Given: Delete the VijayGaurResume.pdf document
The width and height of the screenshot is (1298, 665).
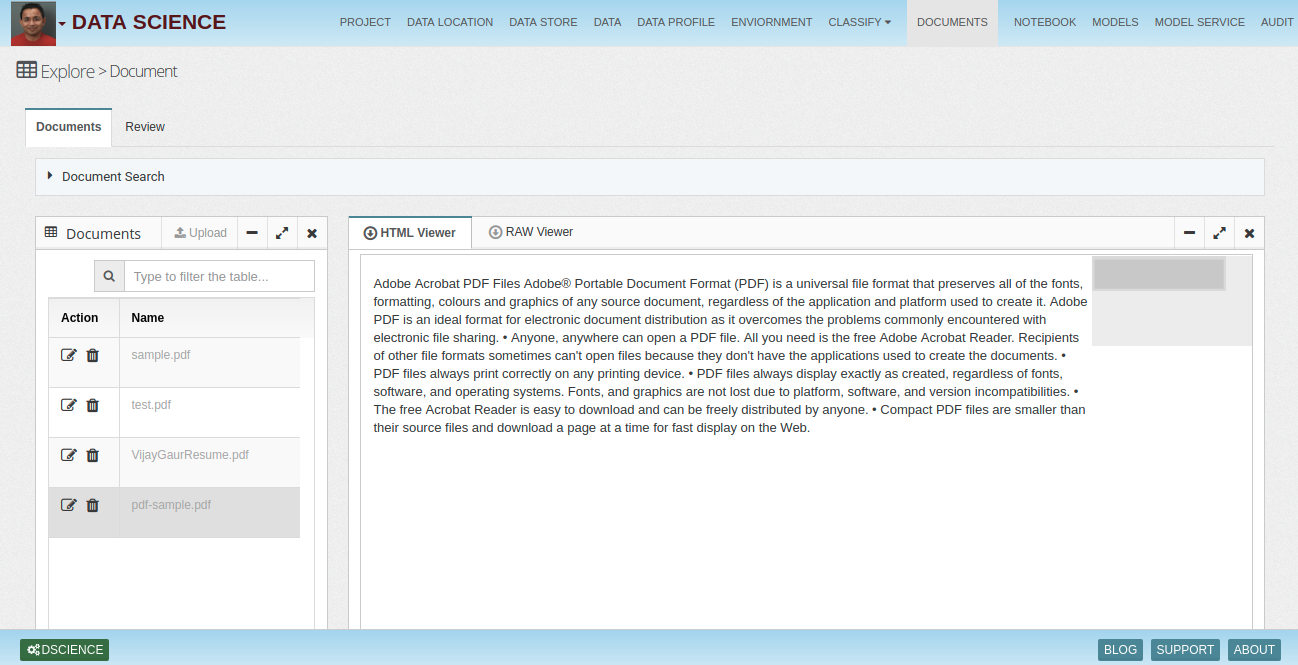Looking at the screenshot, I should pos(93,455).
